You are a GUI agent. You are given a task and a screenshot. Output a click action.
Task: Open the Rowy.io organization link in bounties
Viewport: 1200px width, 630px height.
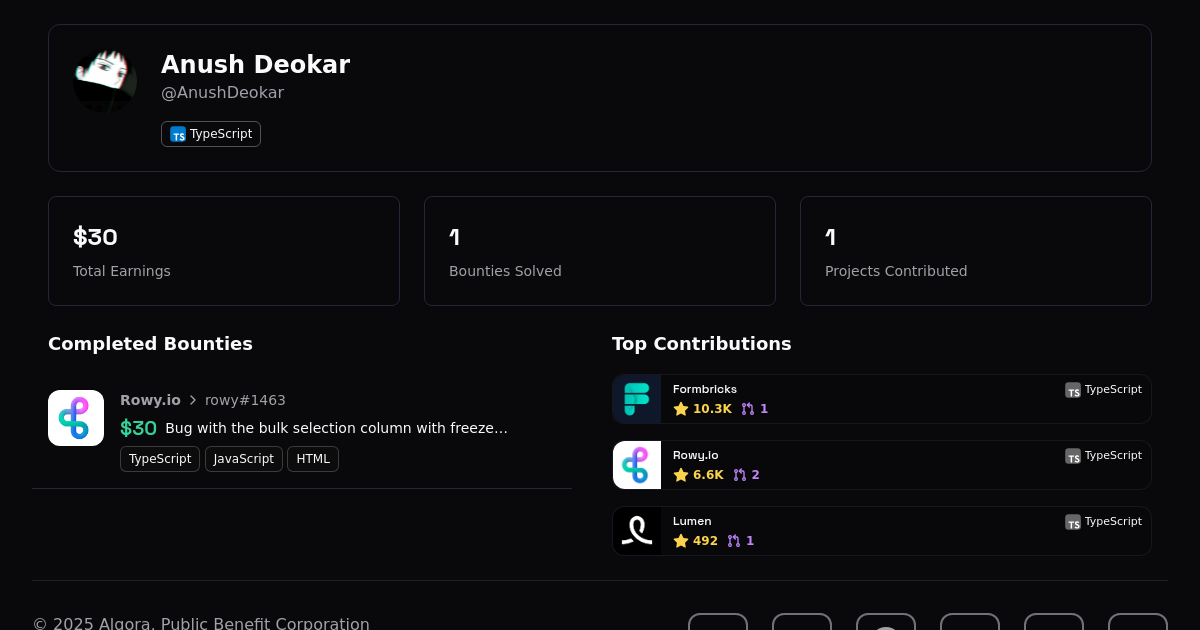pyautogui.click(x=150, y=400)
